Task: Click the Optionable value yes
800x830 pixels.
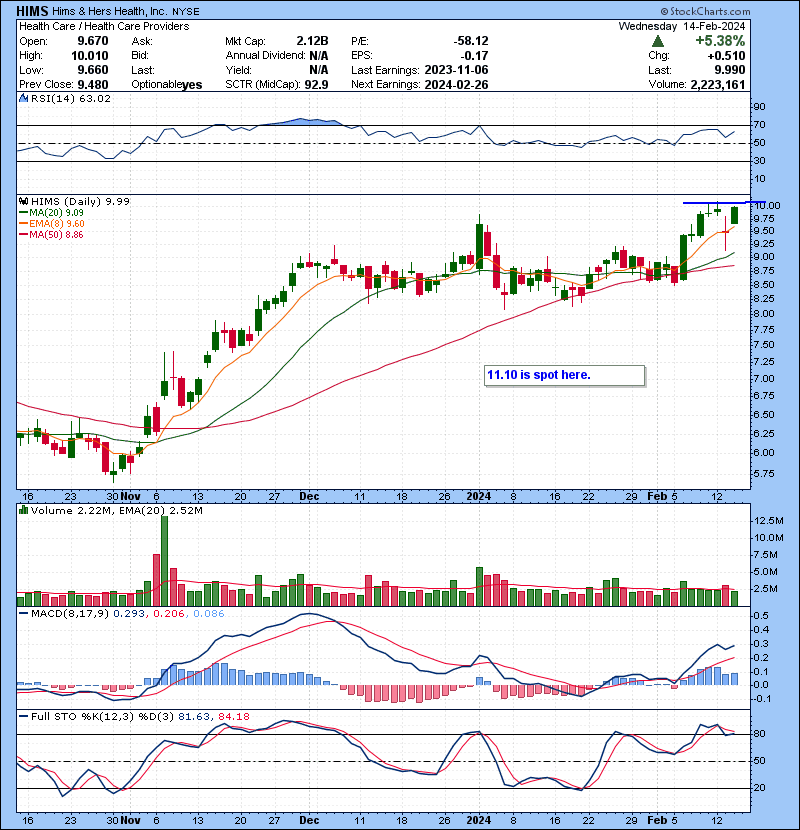Action: (192, 85)
